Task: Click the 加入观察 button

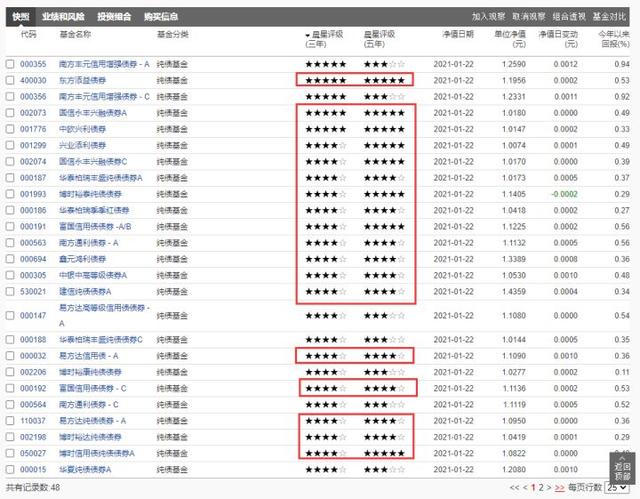Action: (x=489, y=17)
